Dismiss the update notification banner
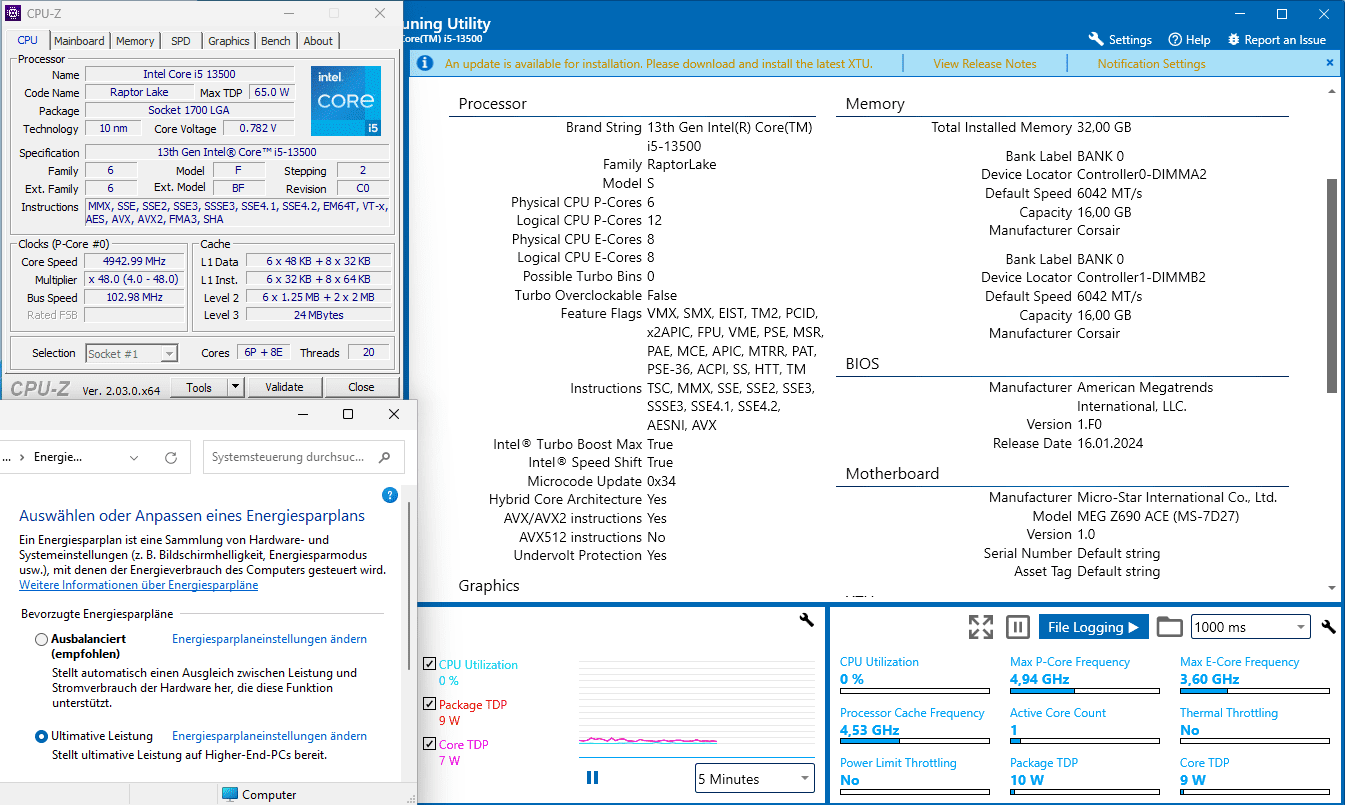Screen dimensions: 1345x805 (1329, 63)
